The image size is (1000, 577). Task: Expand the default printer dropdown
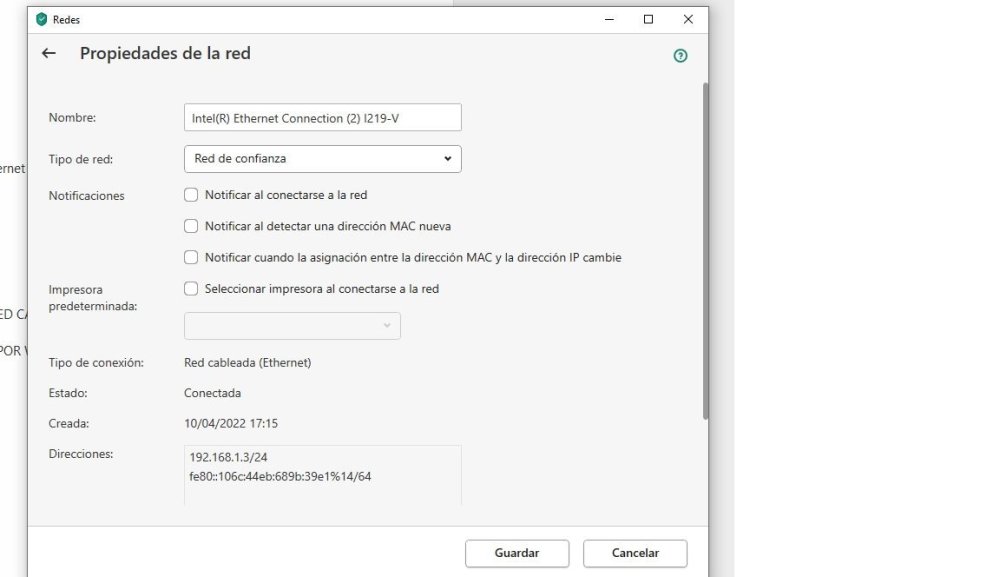(292, 326)
